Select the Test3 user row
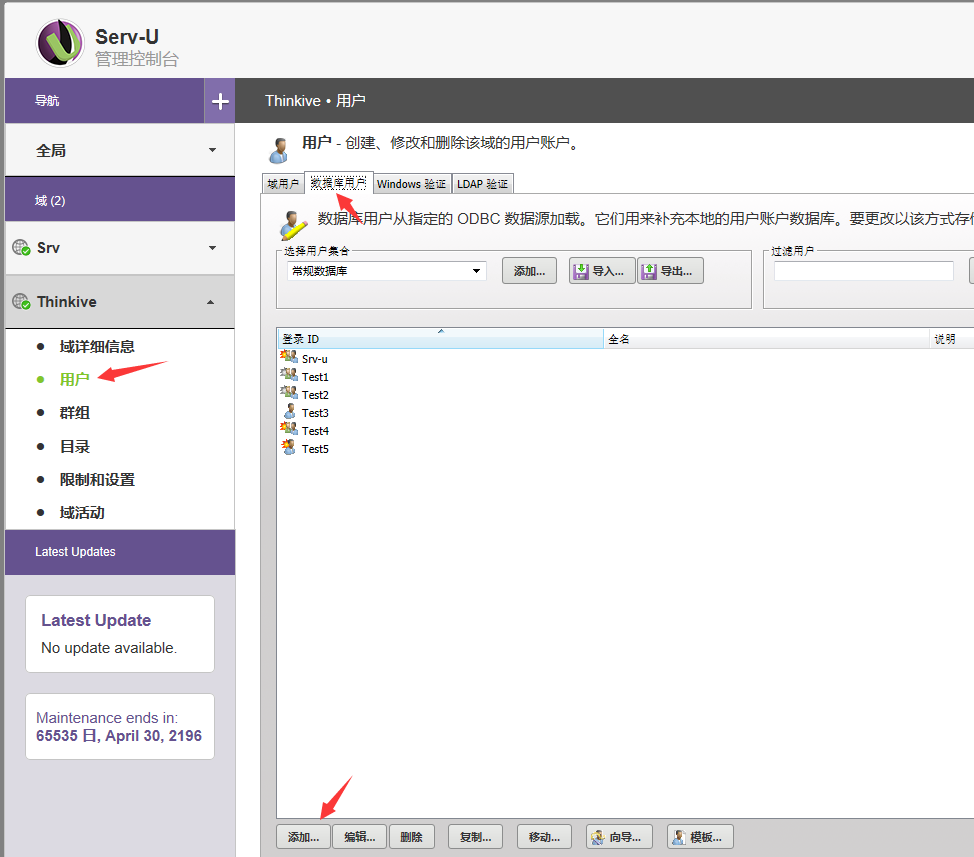Screen dimensions: 974x857 [x=626, y=412]
